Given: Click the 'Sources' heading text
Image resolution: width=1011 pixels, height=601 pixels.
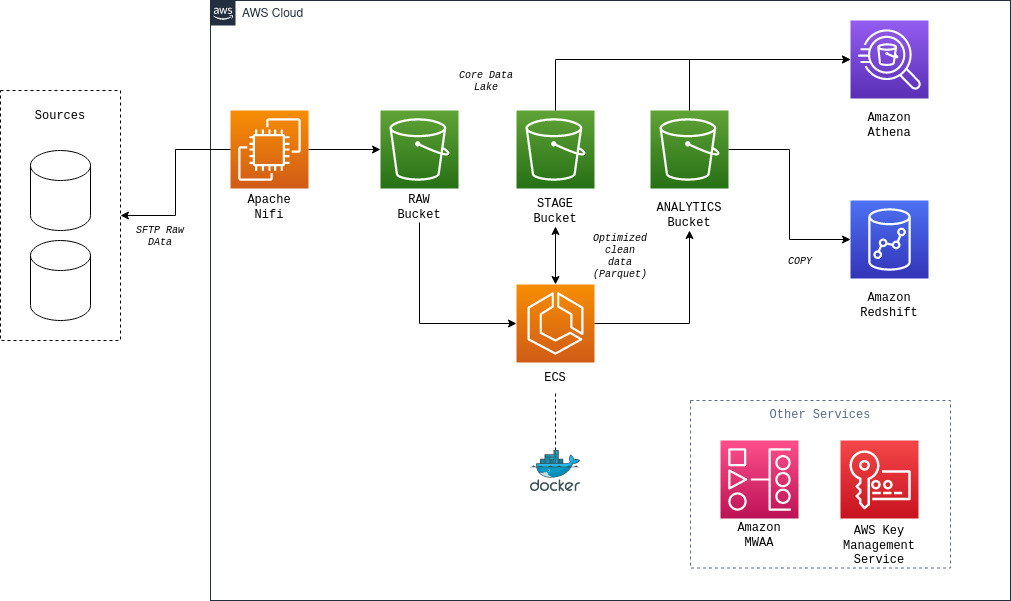Looking at the screenshot, I should 59,115.
